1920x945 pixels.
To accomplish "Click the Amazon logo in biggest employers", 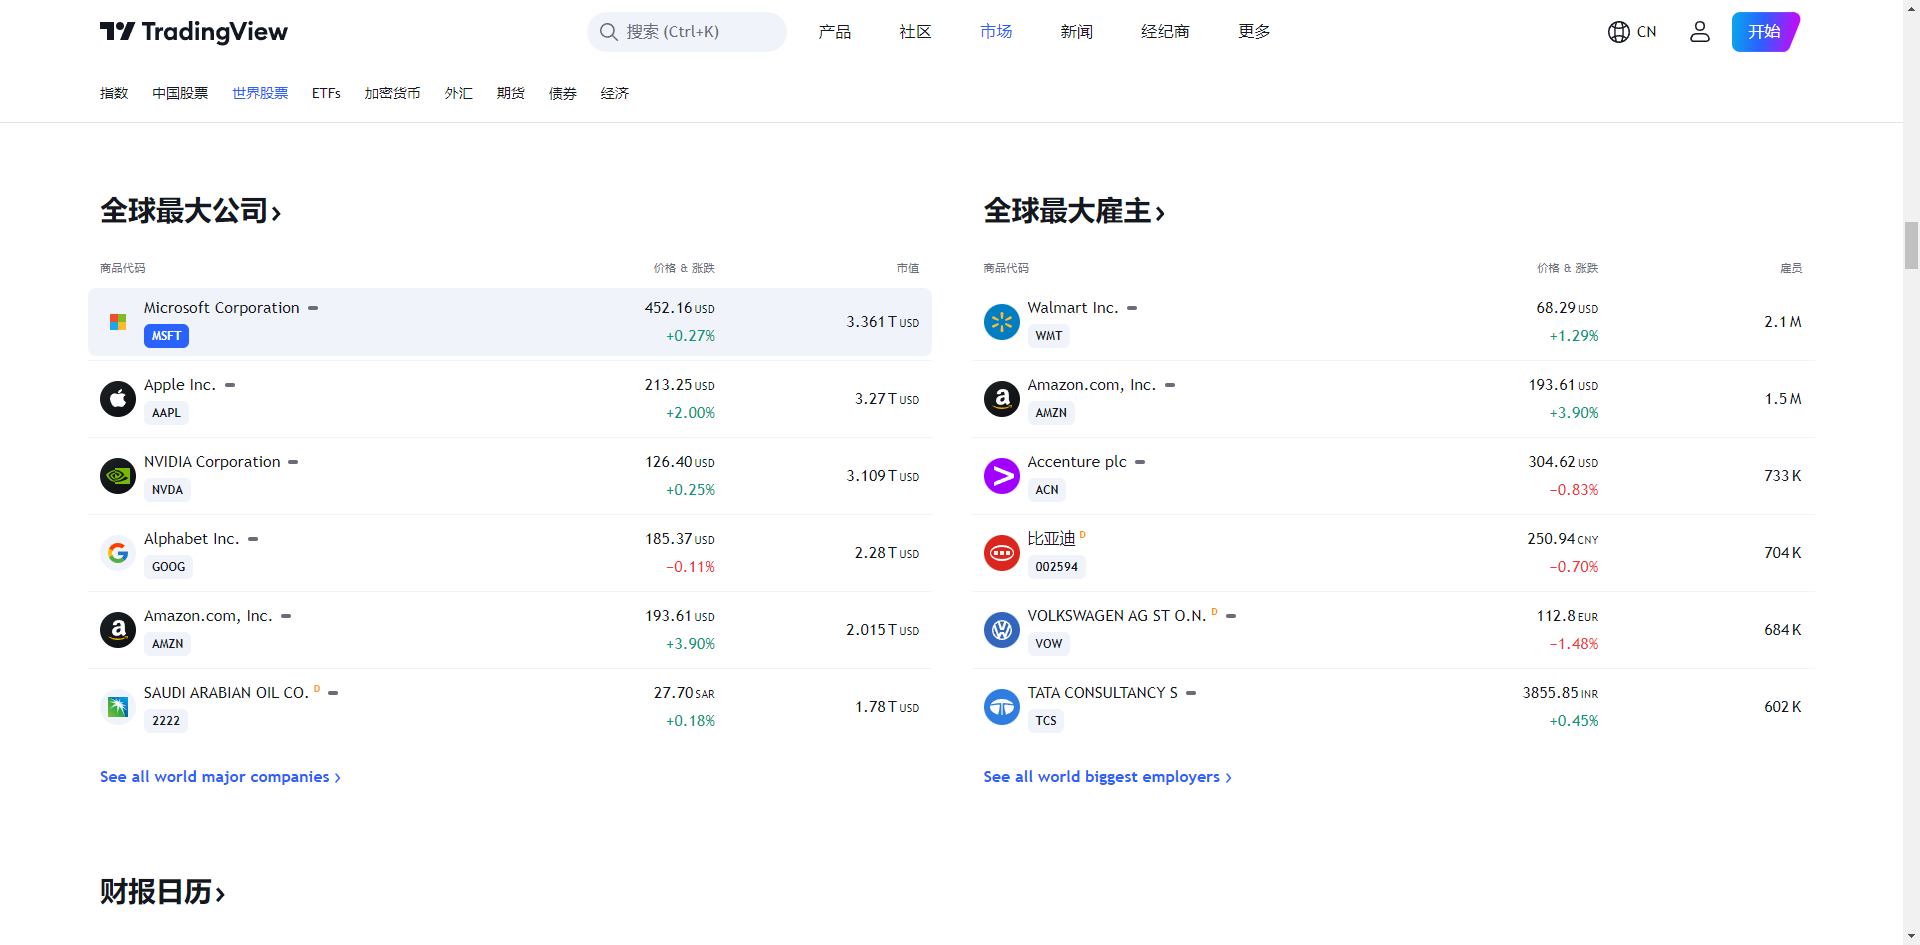I will tap(1002, 399).
